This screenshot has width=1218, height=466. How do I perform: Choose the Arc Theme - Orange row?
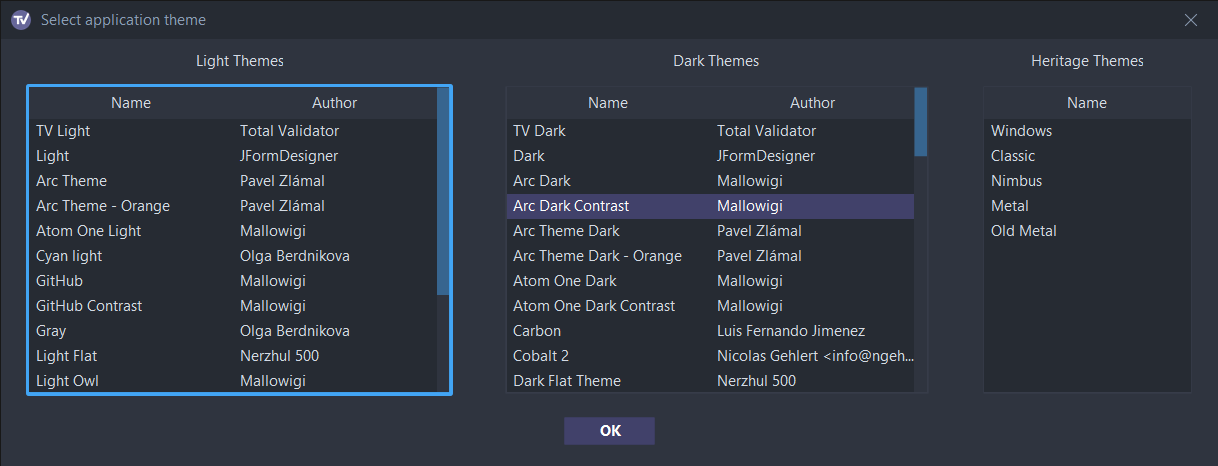103,206
